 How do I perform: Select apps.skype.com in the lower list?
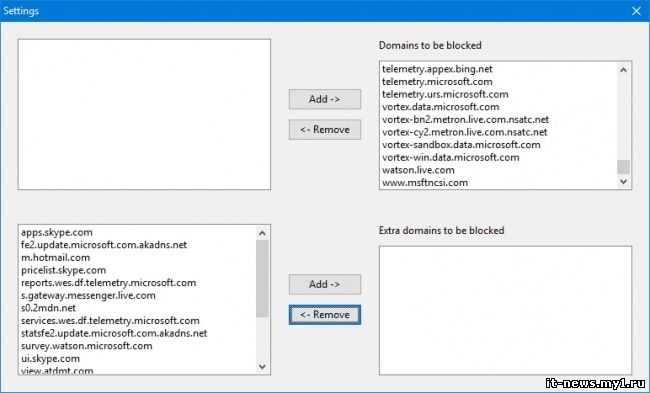(57, 232)
